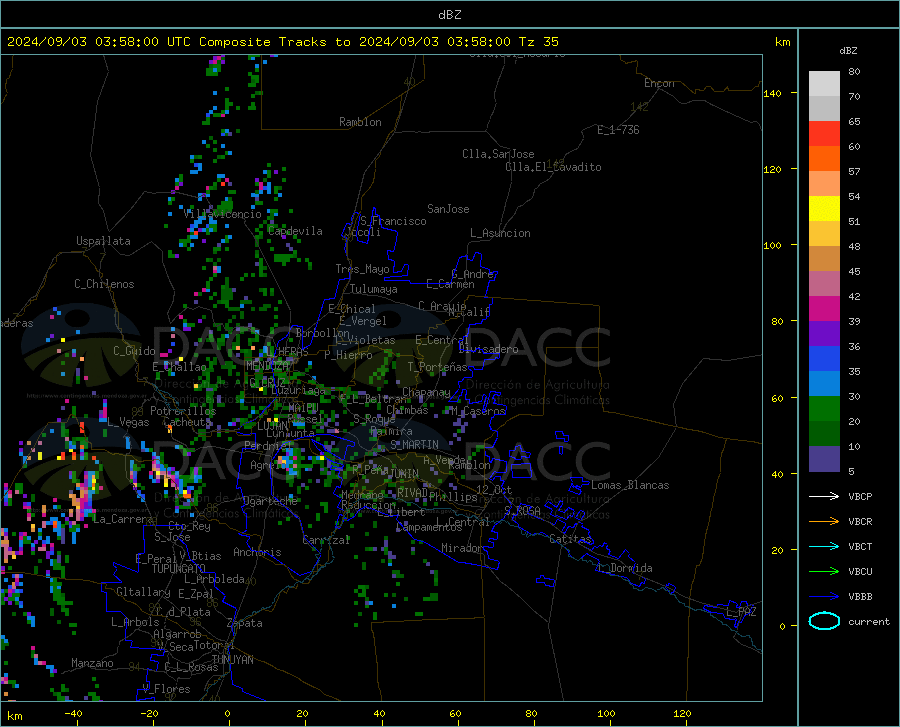The image size is (900, 727).
Task: Click the 'L_Dormida' map label
Action: pos(625,568)
